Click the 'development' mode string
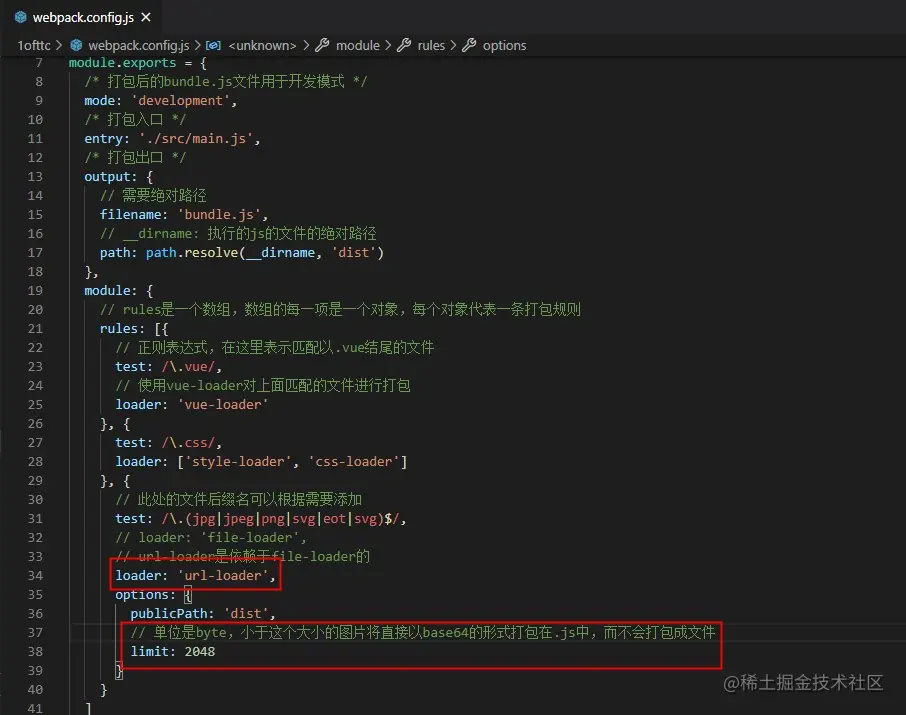The image size is (906, 715). (x=180, y=101)
